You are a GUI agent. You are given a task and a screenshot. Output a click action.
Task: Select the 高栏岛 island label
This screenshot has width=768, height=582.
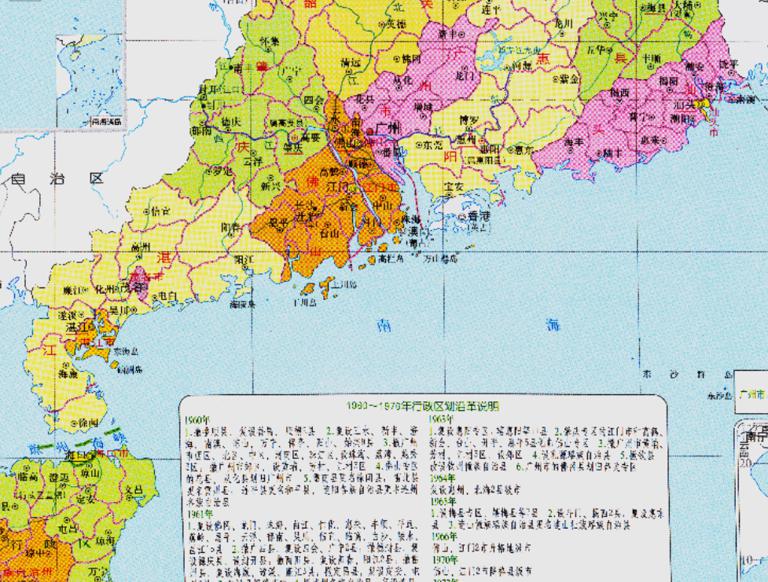pyautogui.click(x=391, y=258)
